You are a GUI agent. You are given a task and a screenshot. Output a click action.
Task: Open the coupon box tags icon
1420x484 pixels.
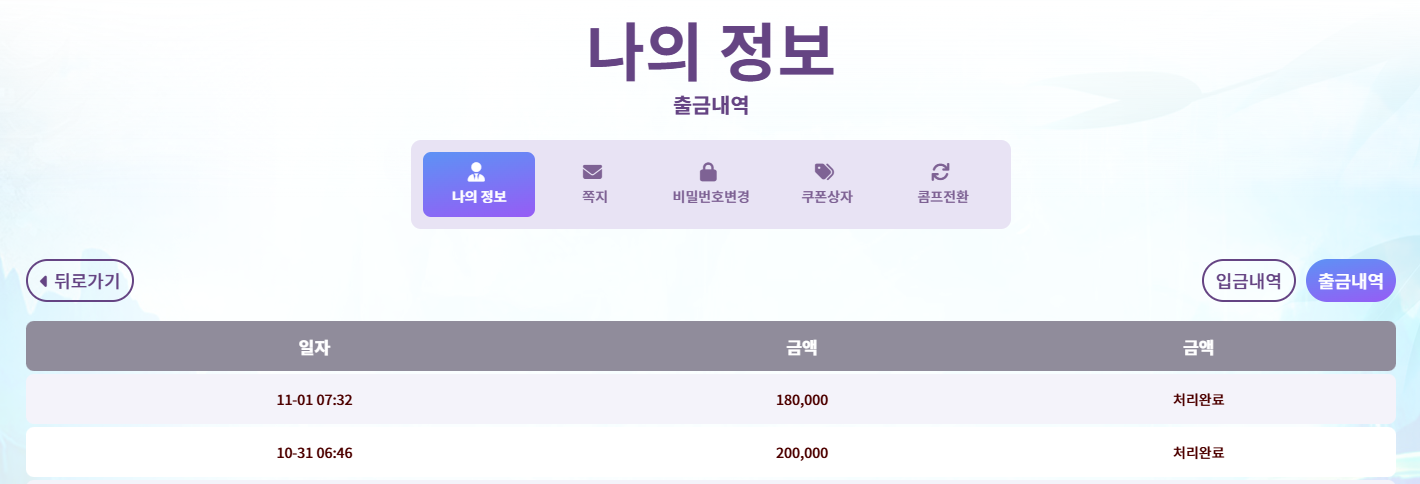tap(825, 172)
